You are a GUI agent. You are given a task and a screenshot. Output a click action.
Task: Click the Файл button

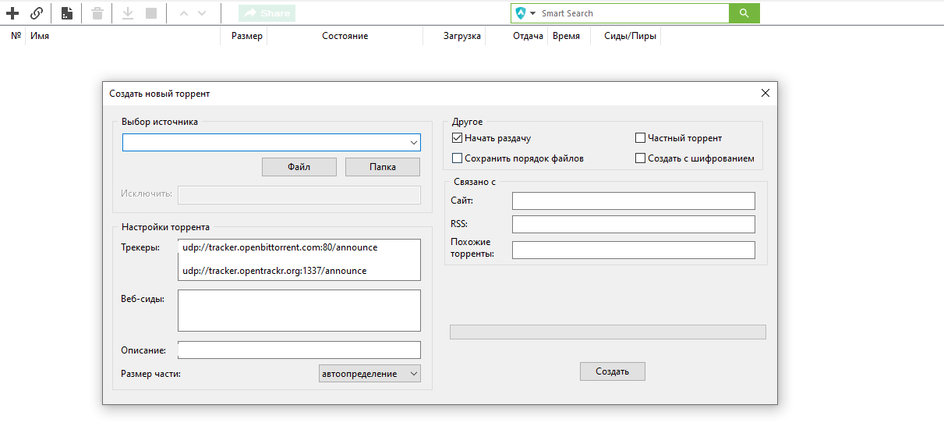click(299, 167)
